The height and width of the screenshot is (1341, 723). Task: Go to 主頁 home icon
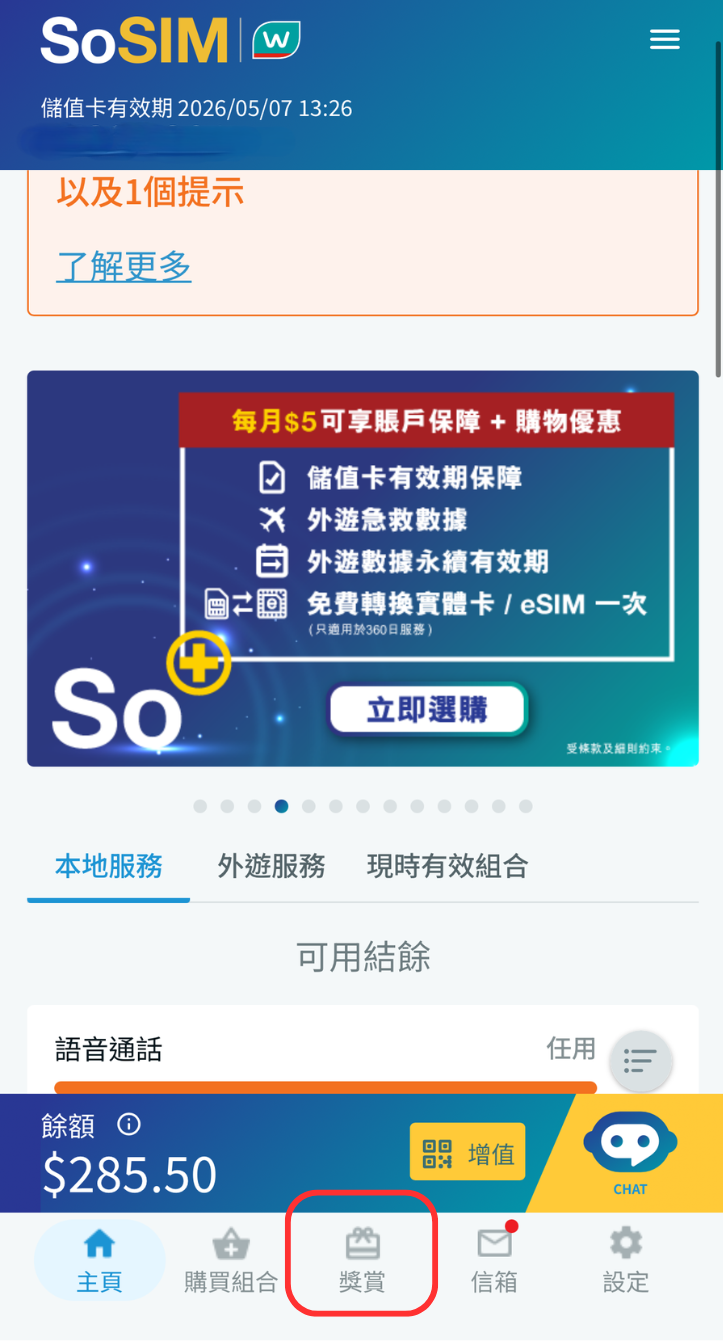point(99,1260)
